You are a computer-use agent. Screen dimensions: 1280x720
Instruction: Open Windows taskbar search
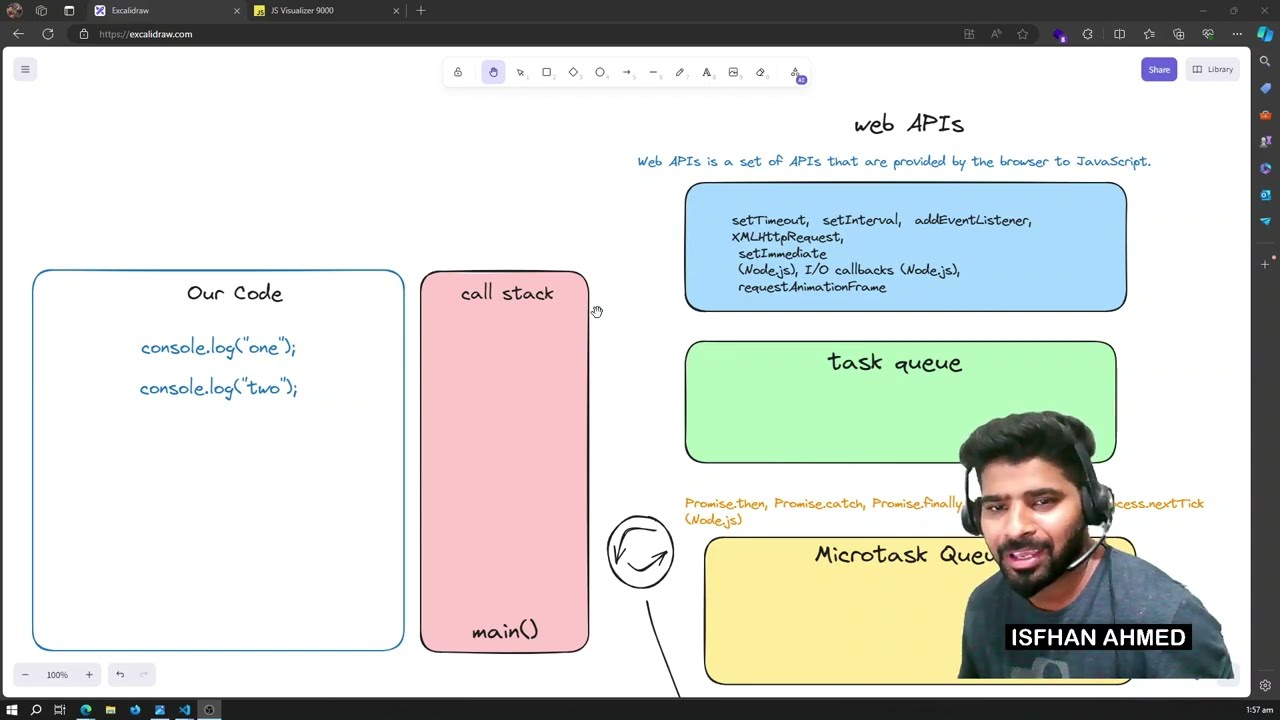point(36,710)
